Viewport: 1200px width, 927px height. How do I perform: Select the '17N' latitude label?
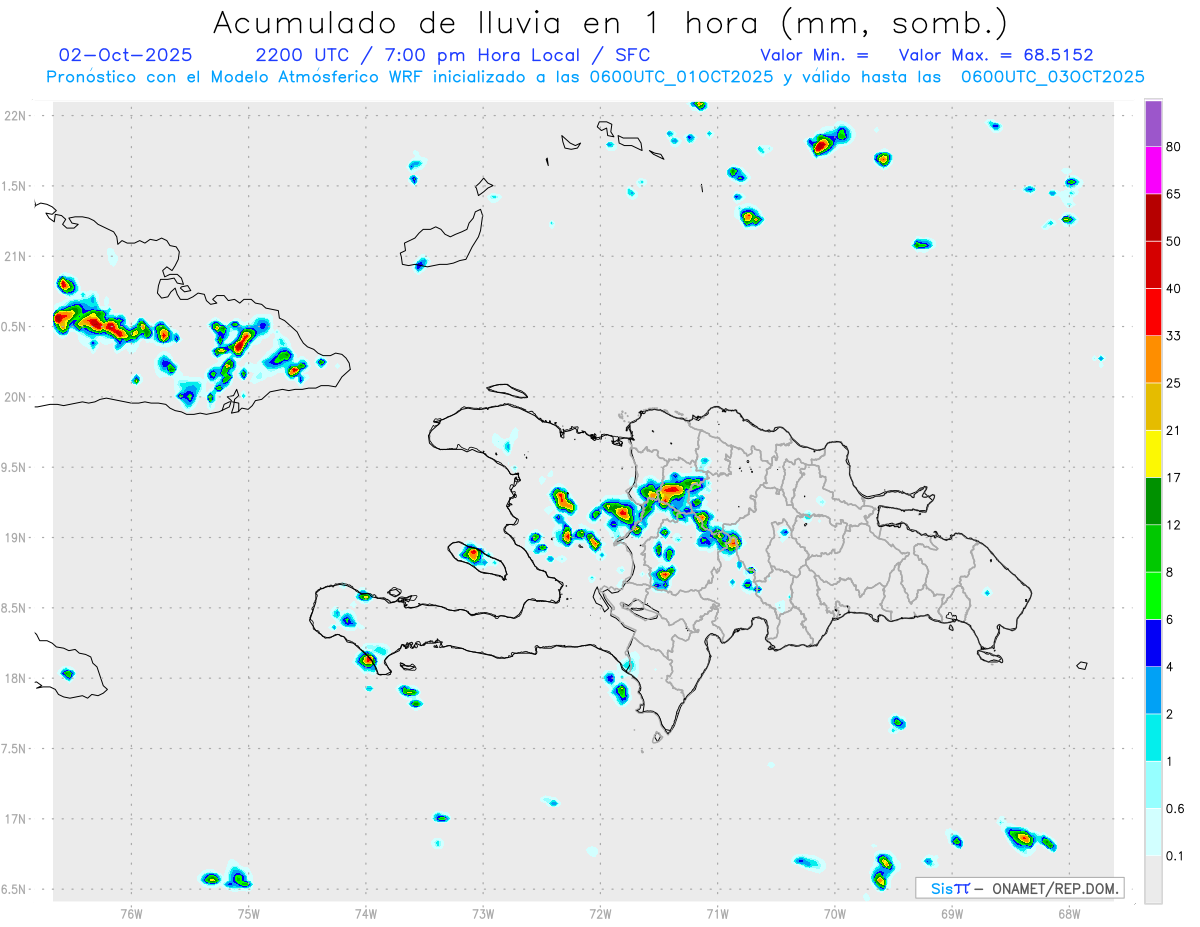(x=15, y=819)
